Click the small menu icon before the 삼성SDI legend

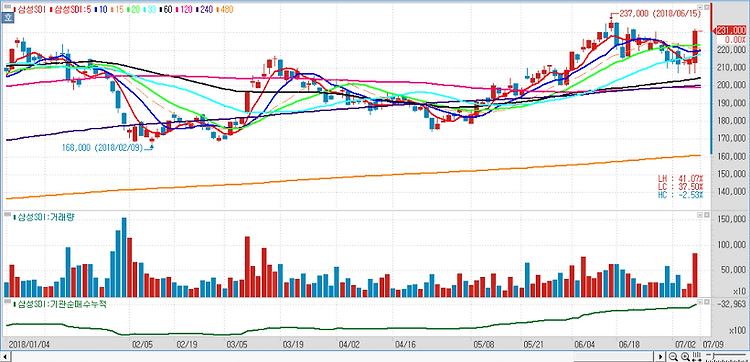coord(8,7)
